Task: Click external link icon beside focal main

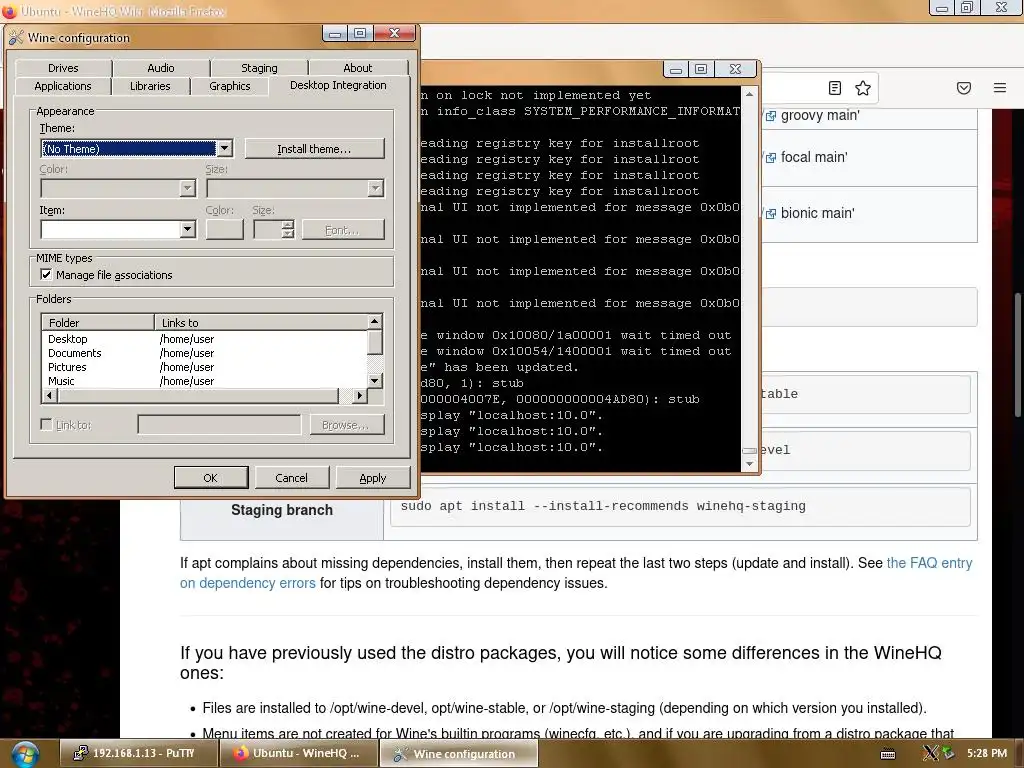Action: tap(771, 158)
